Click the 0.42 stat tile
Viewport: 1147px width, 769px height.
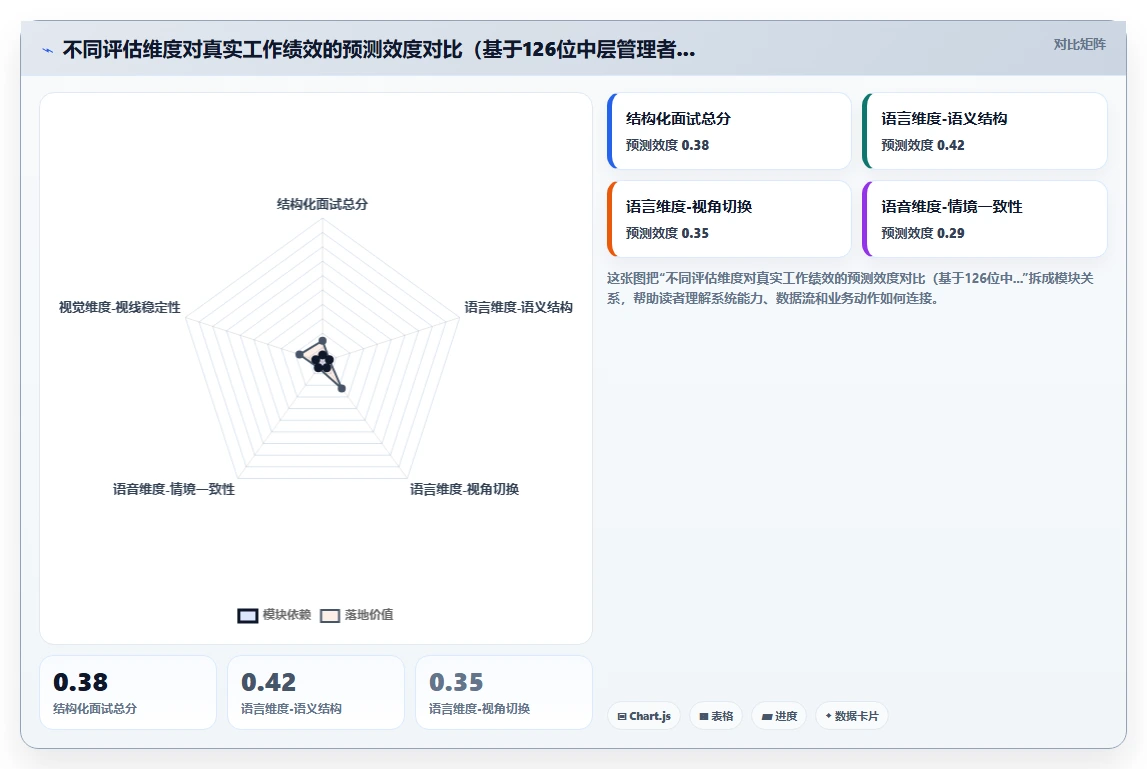[316, 692]
